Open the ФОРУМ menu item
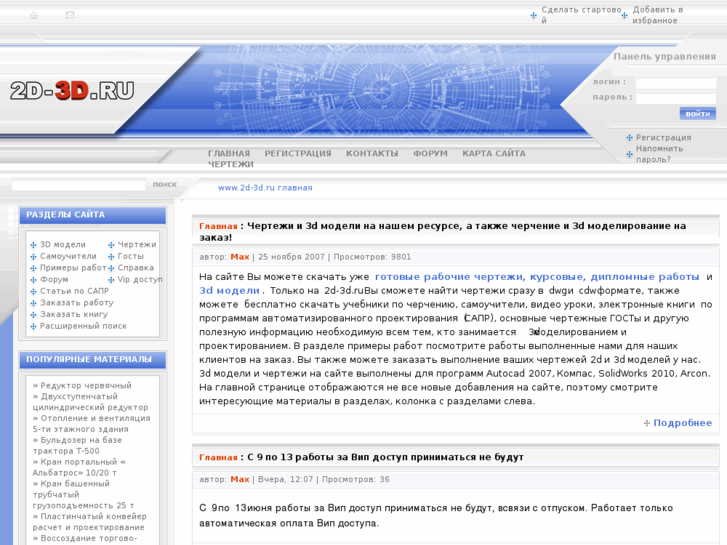Image resolution: width=727 pixels, height=545 pixels. [430, 154]
